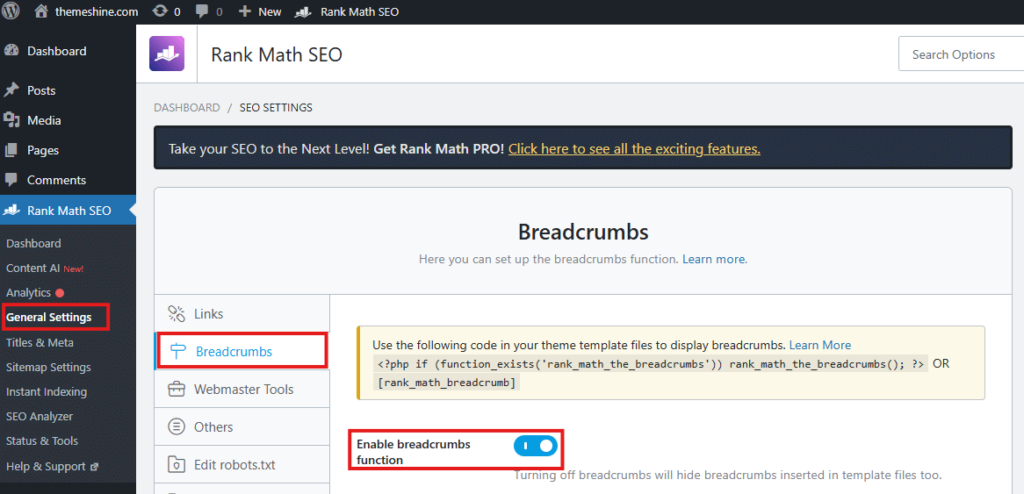
Task: Click the purple Rank Math logo
Action: pos(167,54)
